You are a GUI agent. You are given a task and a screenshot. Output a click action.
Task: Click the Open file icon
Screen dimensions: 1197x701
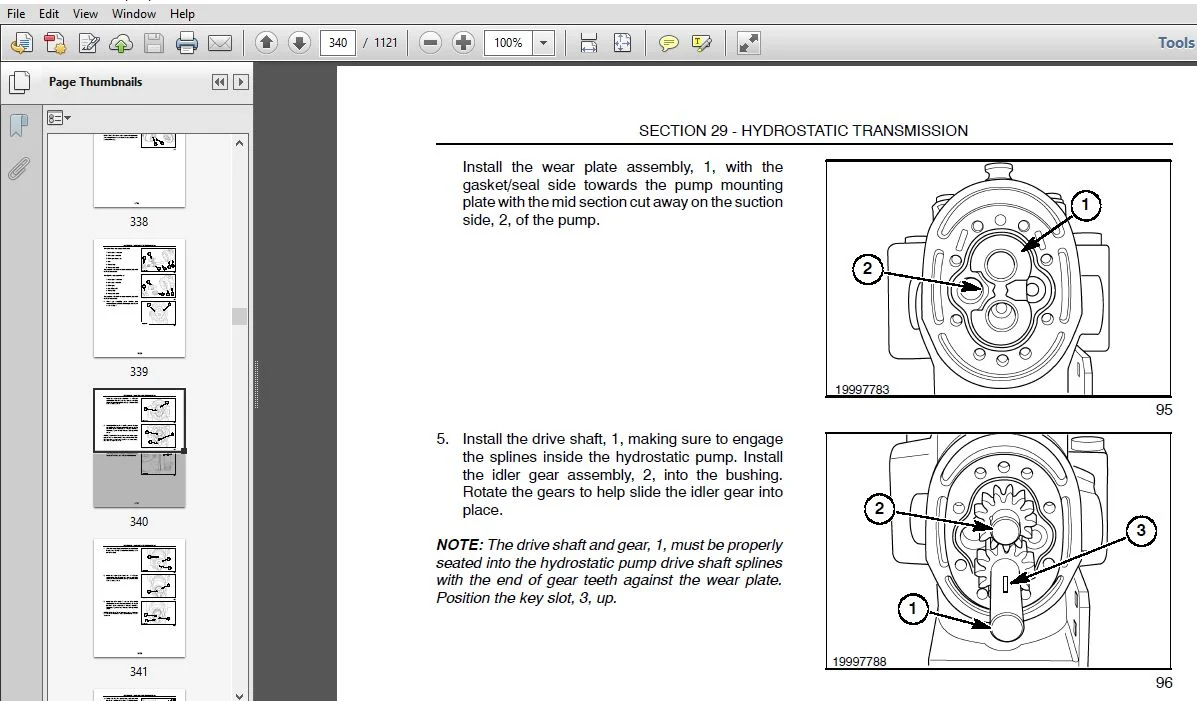pyautogui.click(x=21, y=43)
